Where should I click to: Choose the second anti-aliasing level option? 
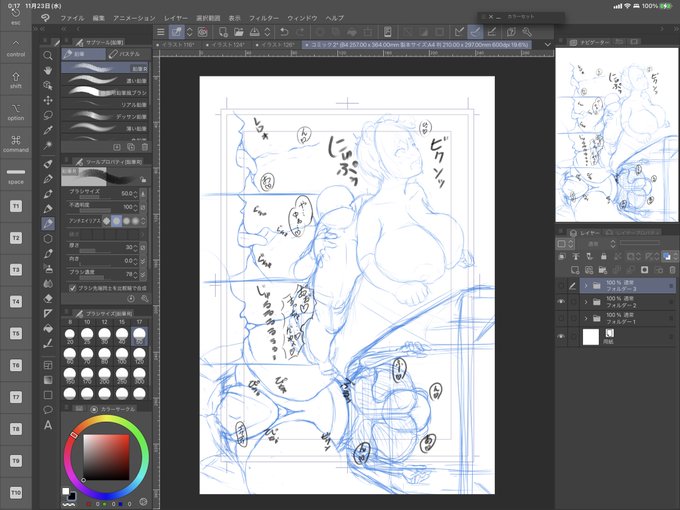pyautogui.click(x=116, y=221)
